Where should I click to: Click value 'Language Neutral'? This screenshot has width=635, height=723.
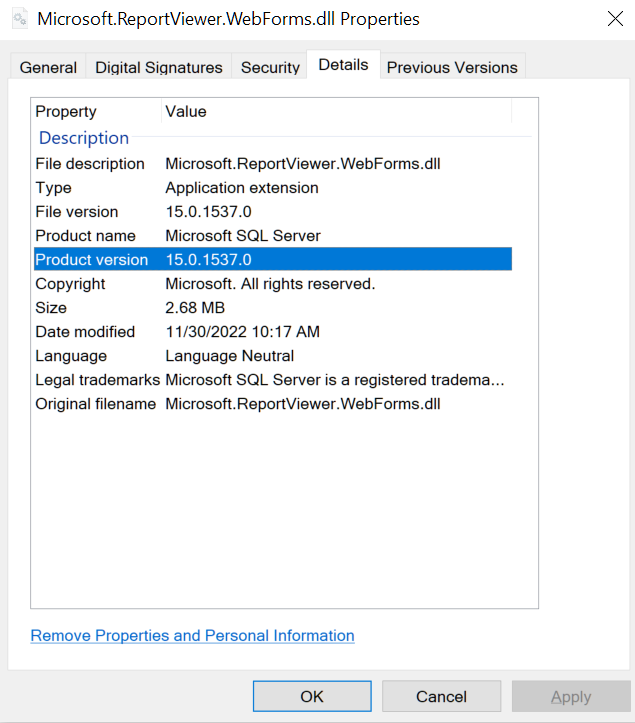(230, 356)
